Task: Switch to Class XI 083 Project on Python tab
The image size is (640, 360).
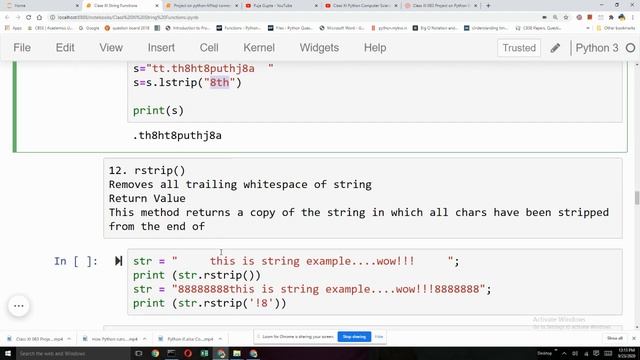Action: [441, 6]
